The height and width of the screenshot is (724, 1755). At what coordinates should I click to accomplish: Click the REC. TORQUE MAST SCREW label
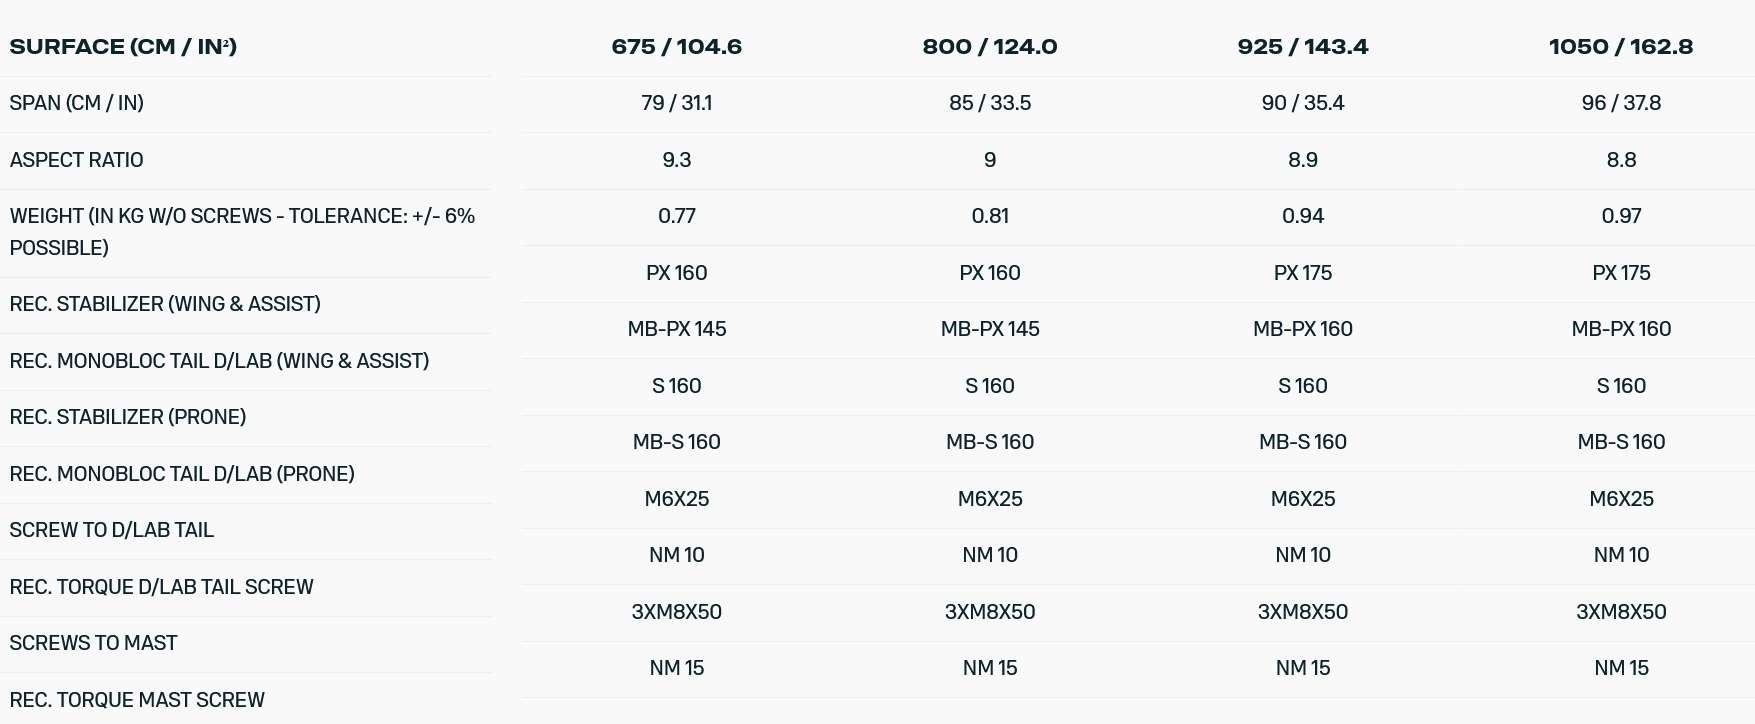[x=137, y=700]
